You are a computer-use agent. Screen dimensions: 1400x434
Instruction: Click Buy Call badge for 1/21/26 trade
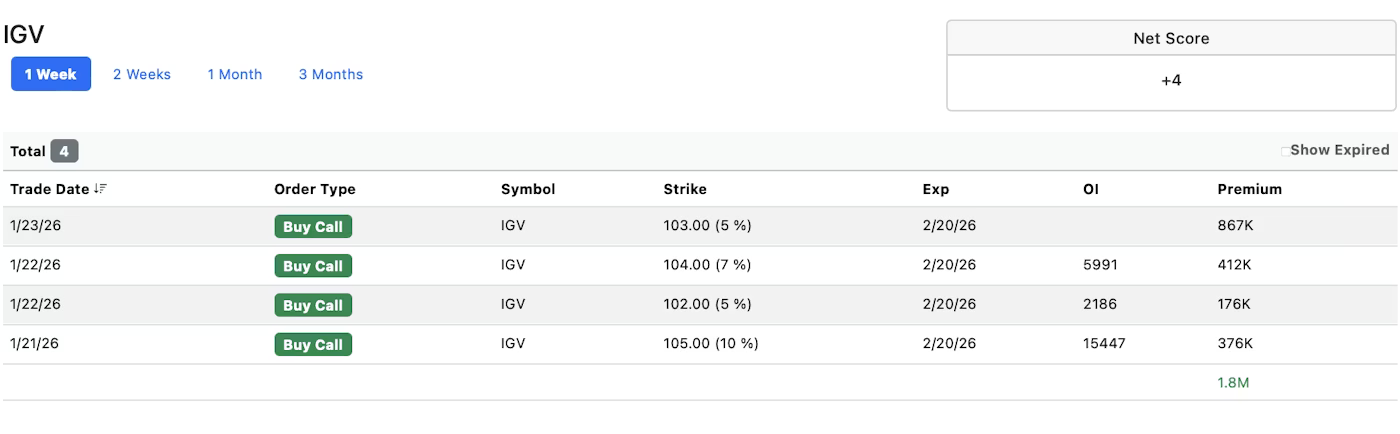pyautogui.click(x=313, y=345)
